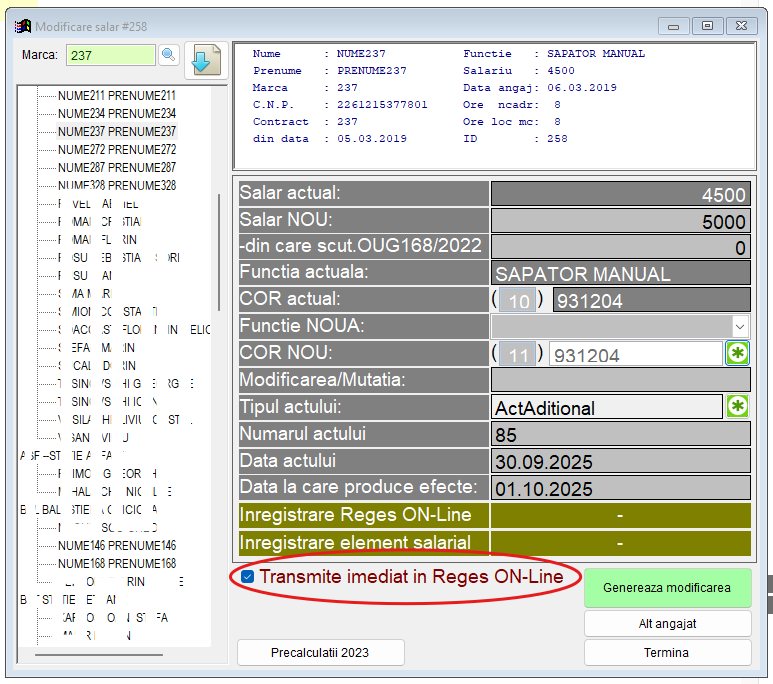Click the Salar NOU field
This screenshot has height=684, width=773.
pyautogui.click(x=620, y=221)
